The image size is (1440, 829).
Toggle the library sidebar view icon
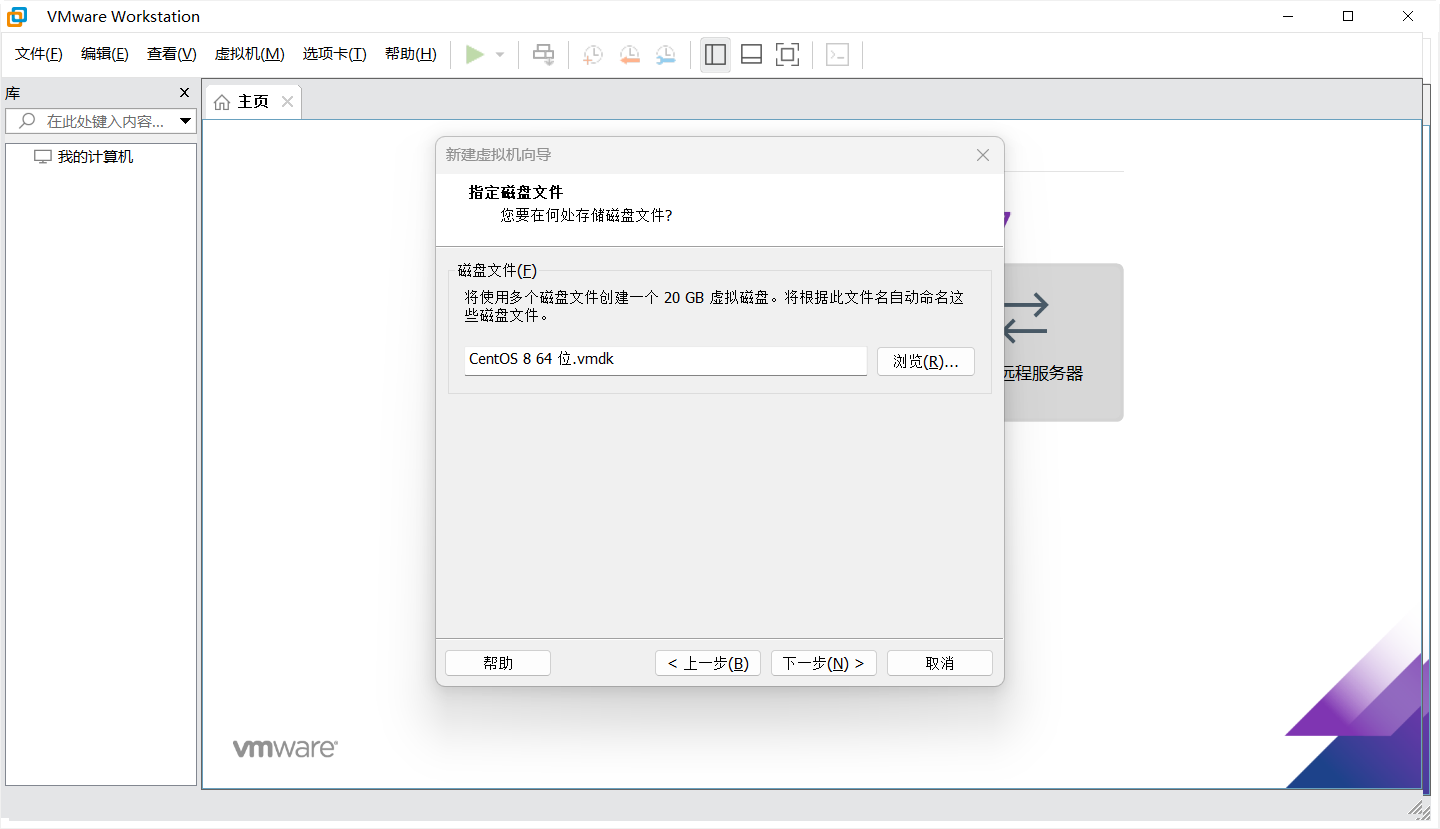pos(715,55)
